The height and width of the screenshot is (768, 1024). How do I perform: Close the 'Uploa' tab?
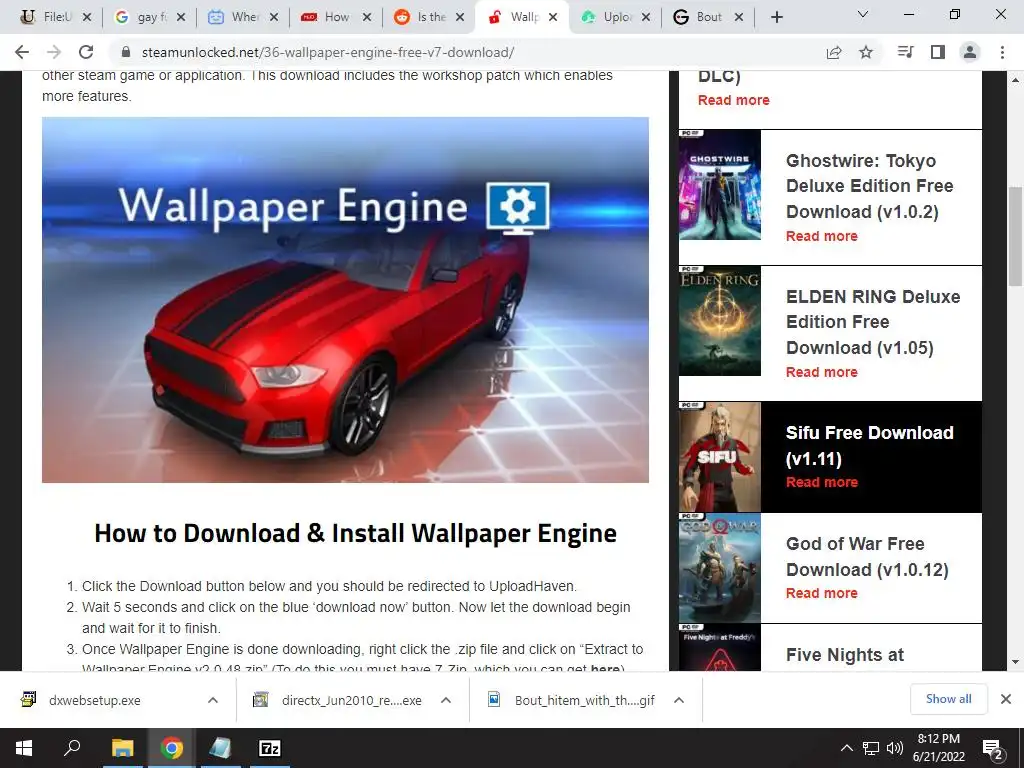coord(646,17)
